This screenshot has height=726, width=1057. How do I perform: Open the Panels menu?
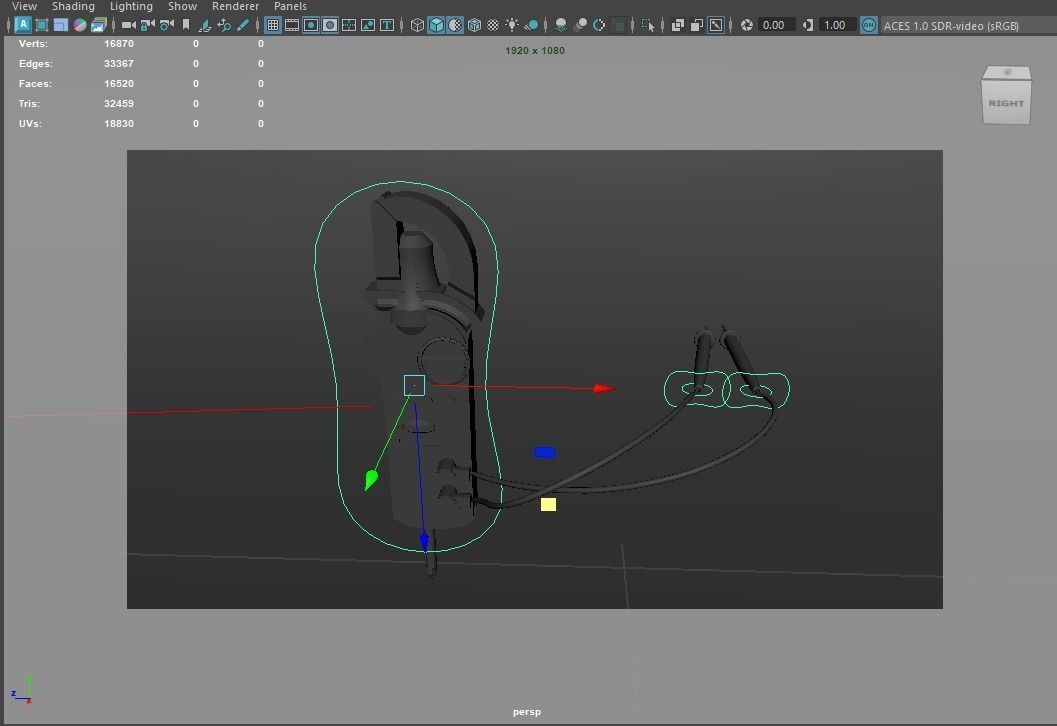tap(291, 6)
